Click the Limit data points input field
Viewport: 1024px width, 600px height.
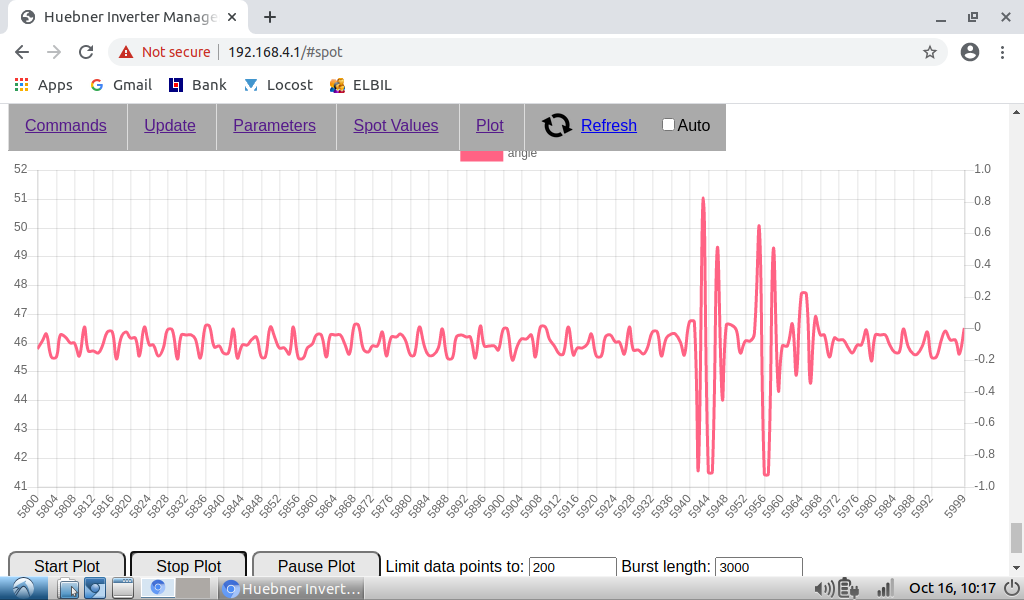click(x=572, y=567)
